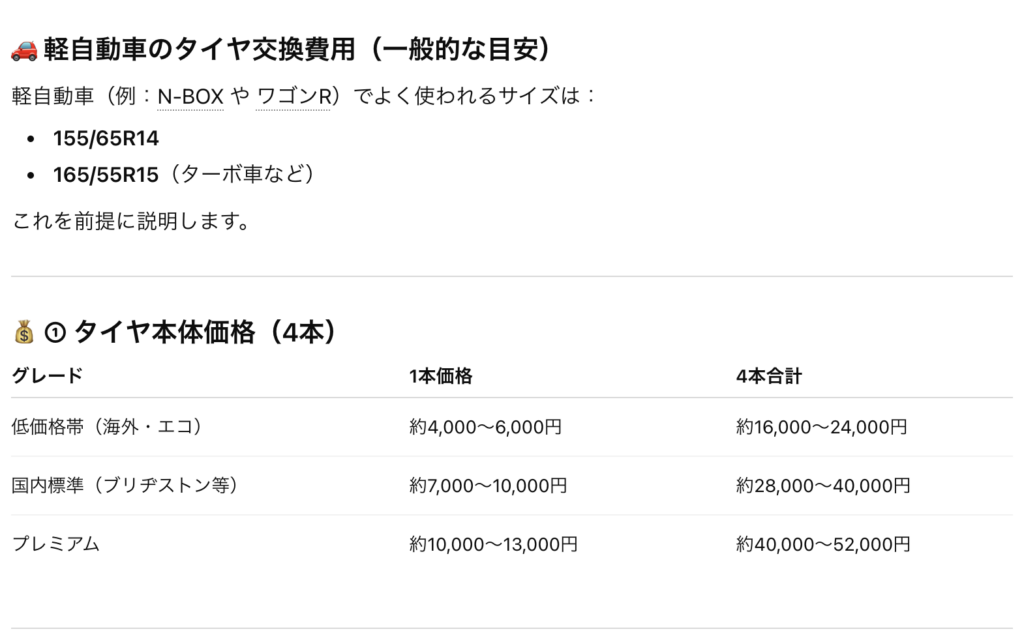
Task: Open the ワゴンR link
Action: [x=293, y=97]
